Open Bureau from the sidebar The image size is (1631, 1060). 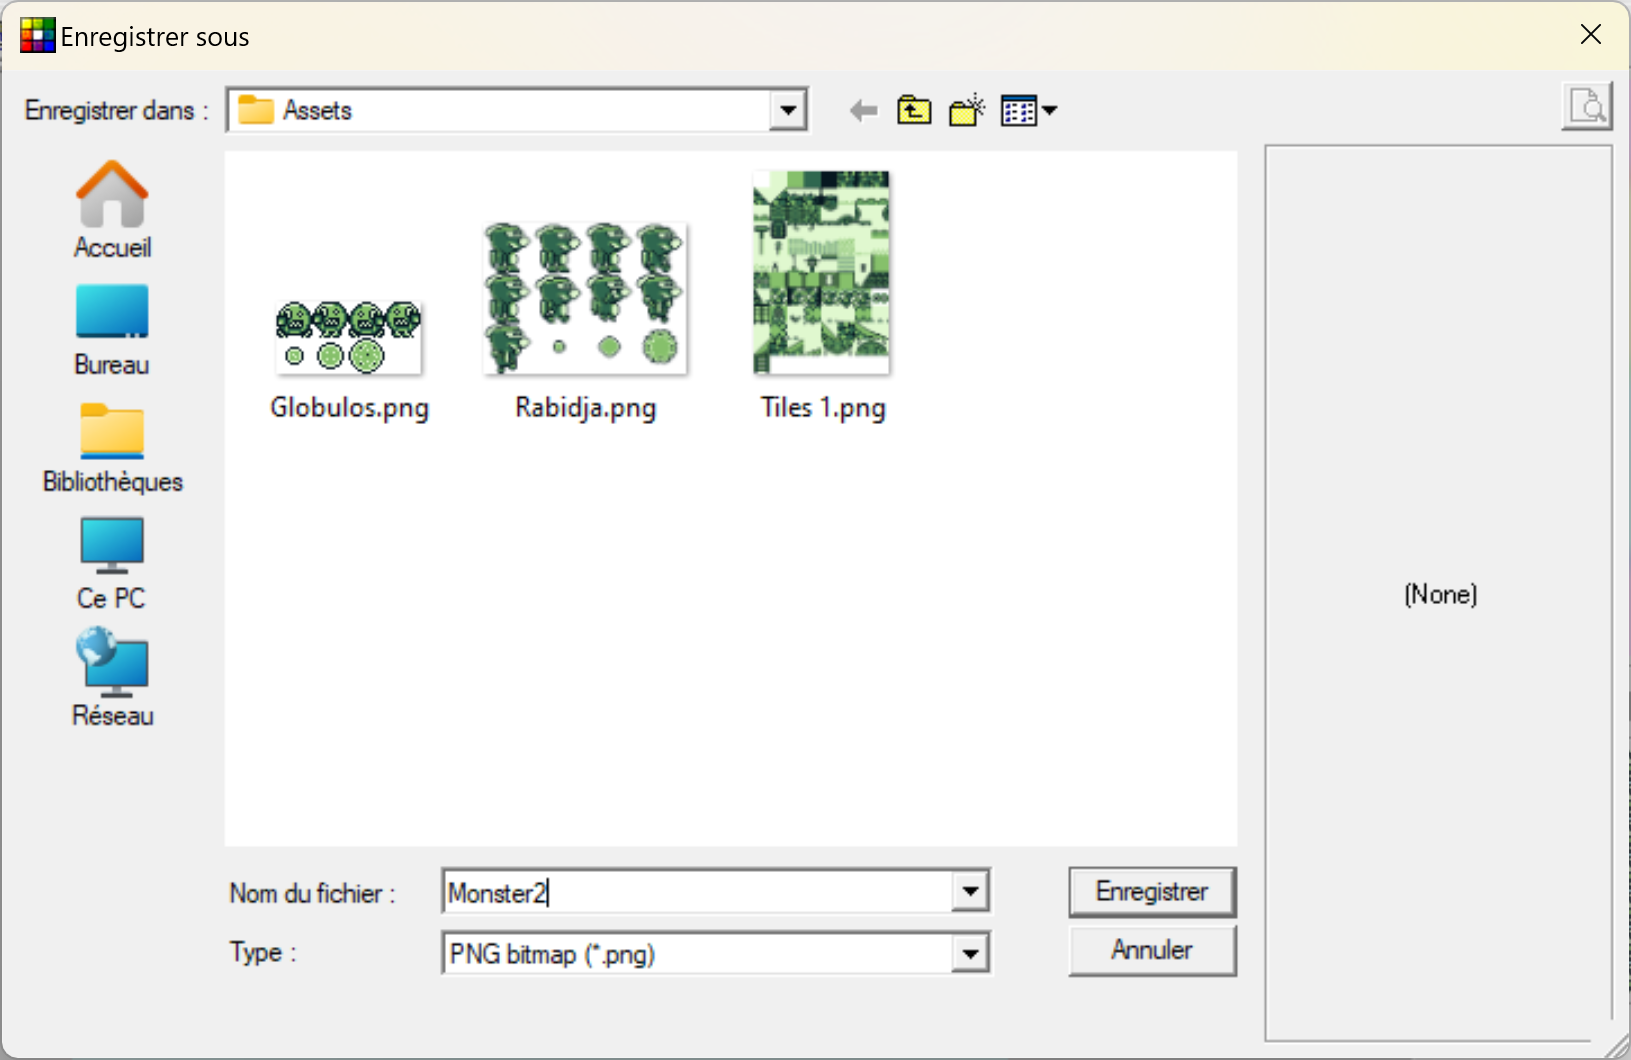tap(112, 328)
